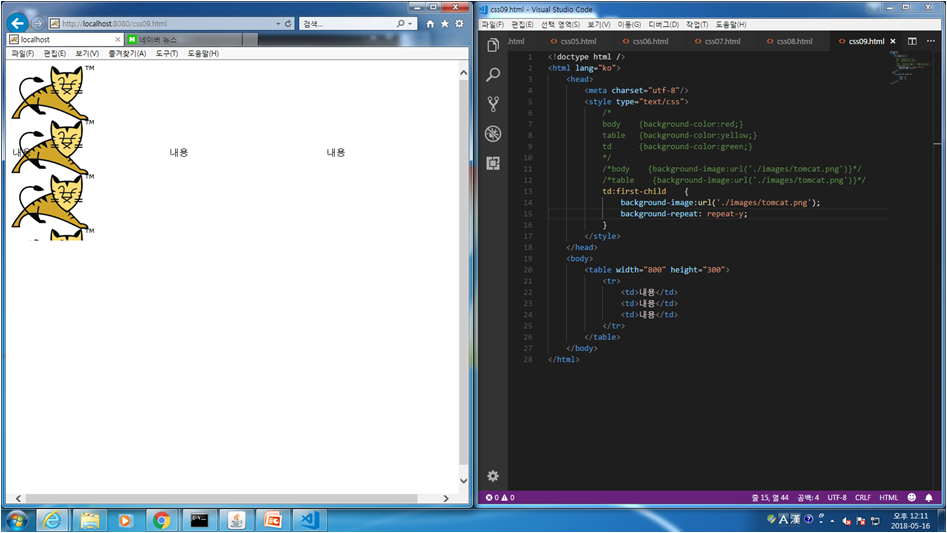Launch Internet Explorer from the taskbar
947x533 pixels.
52,520
